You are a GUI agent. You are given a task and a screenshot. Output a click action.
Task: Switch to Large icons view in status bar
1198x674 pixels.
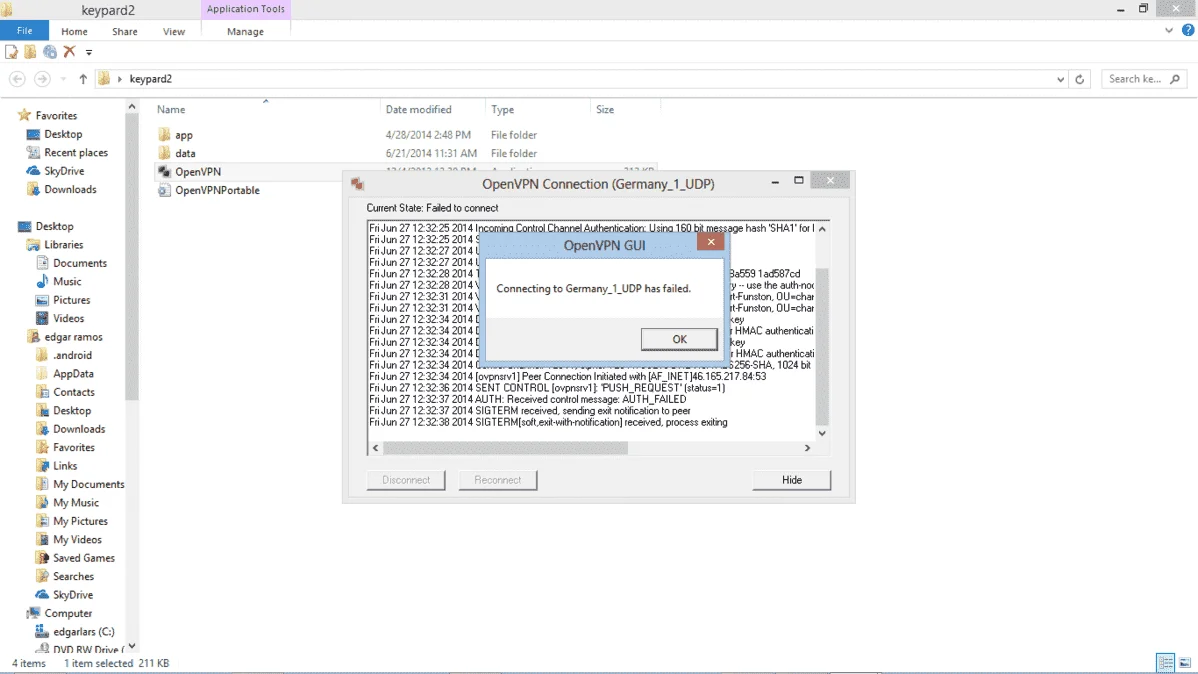[1184, 663]
